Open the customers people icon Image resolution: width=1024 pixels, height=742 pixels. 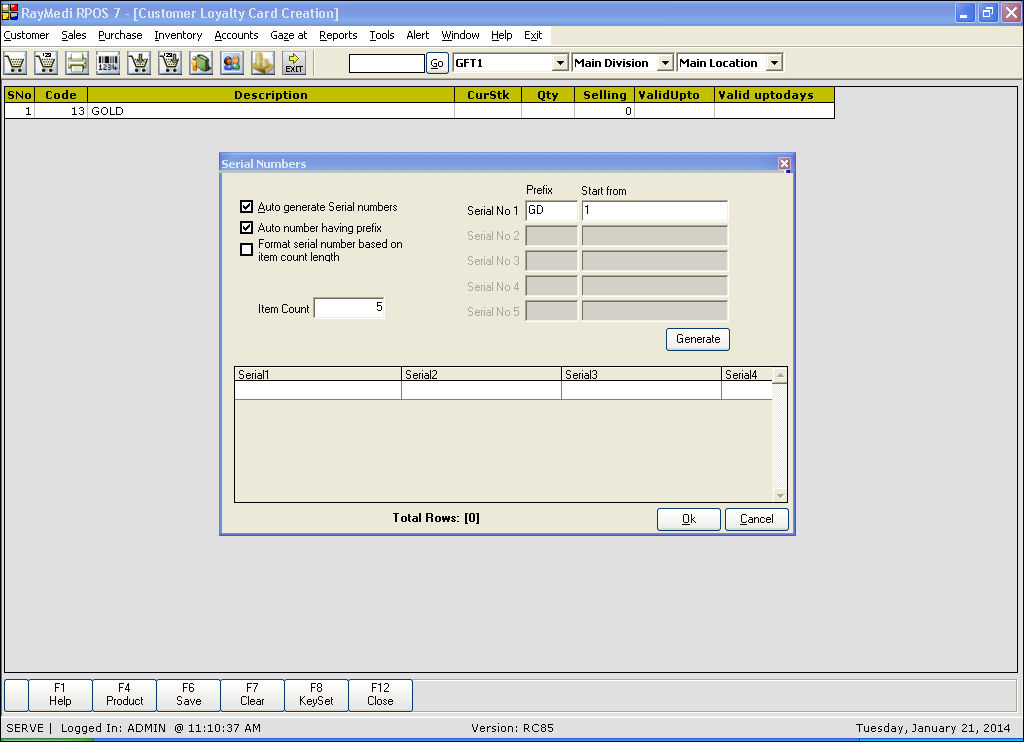tap(232, 63)
